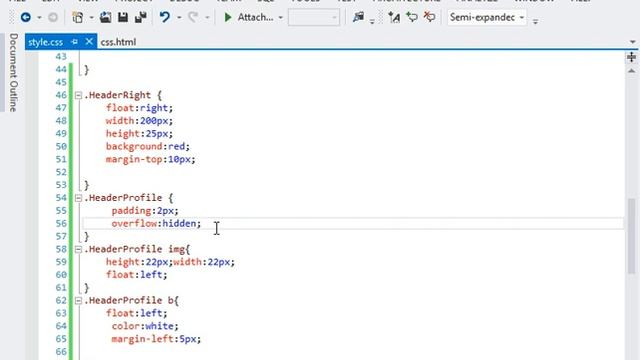Close the style.css tab

point(89,42)
